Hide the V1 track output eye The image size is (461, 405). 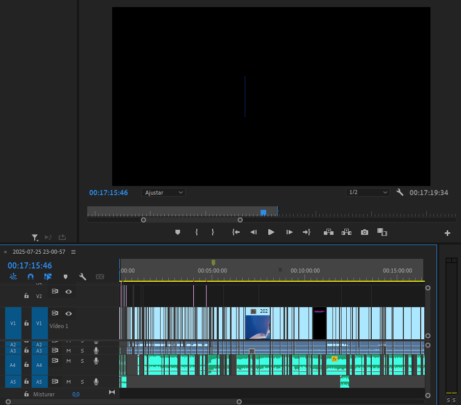tap(68, 313)
